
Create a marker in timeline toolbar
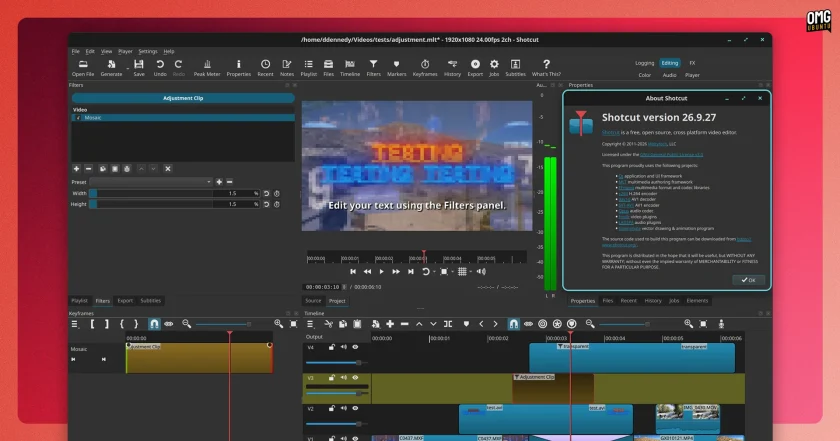(x=466, y=324)
